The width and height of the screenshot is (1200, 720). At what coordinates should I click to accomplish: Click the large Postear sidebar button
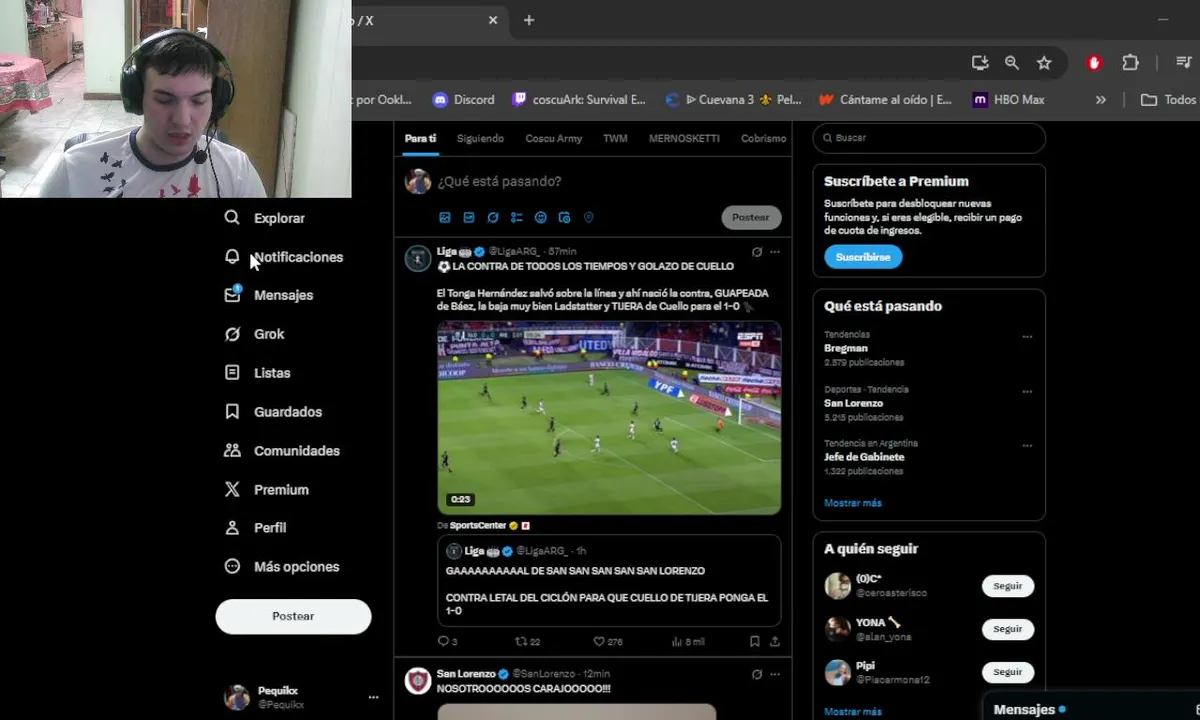tap(293, 616)
